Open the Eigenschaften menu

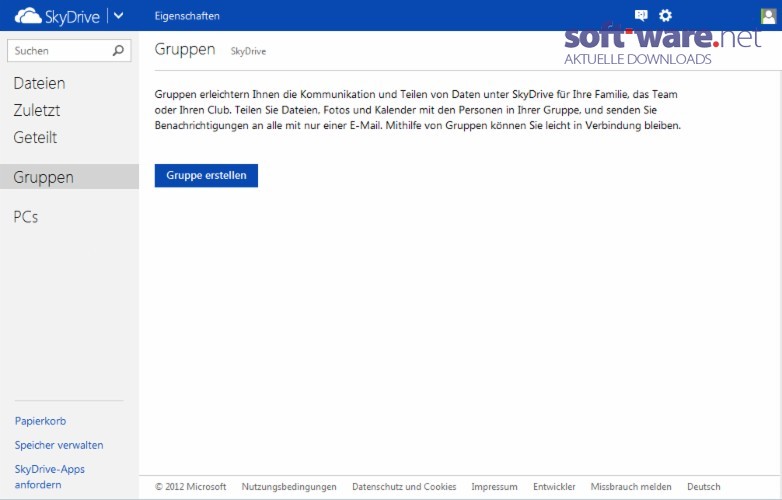tap(187, 16)
